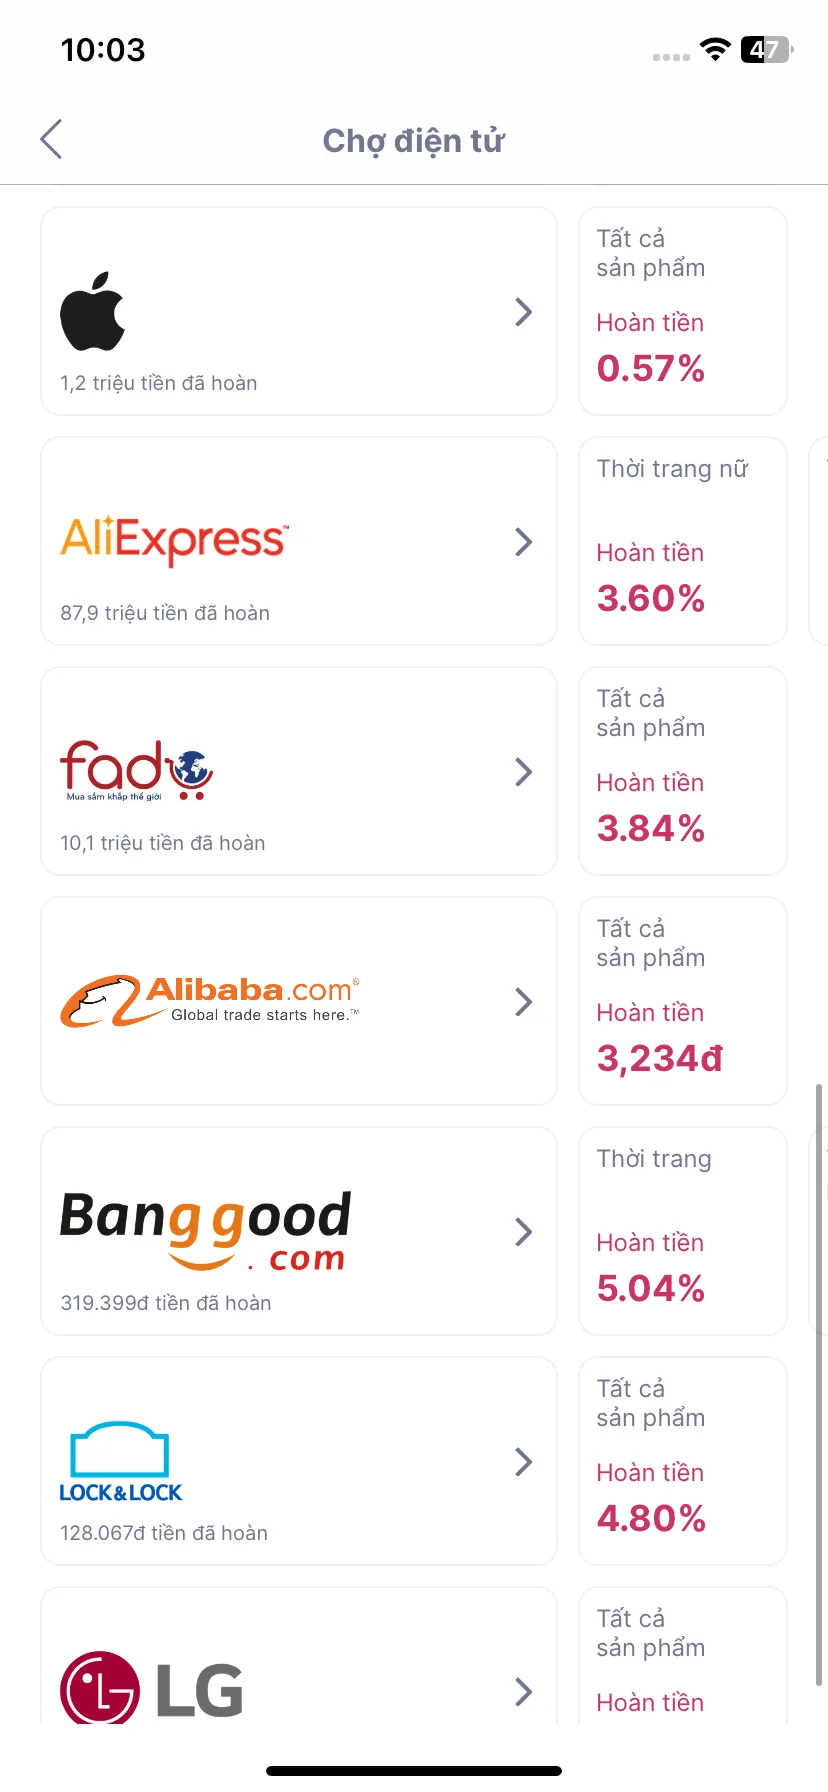
Task: Tap the Lock&Lock logo
Action: (x=120, y=1462)
